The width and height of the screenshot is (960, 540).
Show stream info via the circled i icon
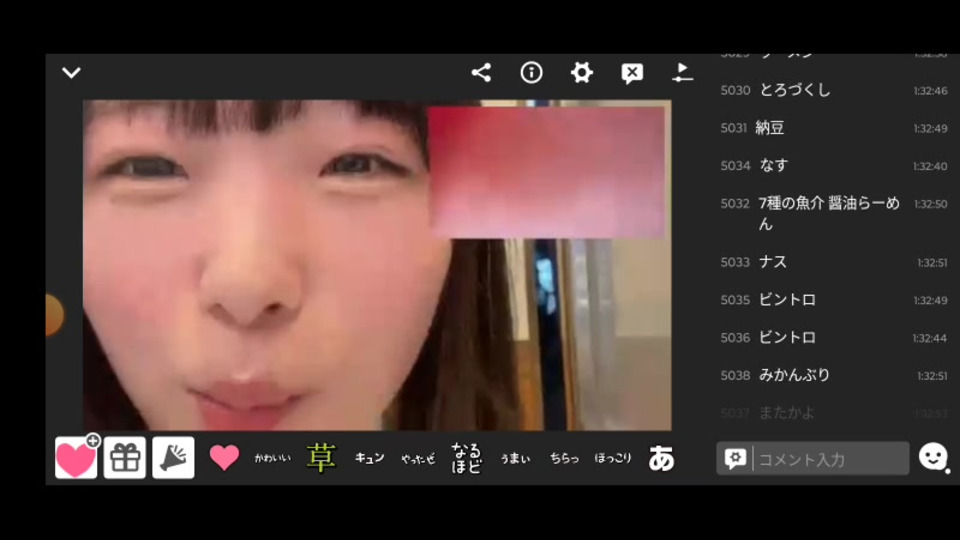[531, 73]
